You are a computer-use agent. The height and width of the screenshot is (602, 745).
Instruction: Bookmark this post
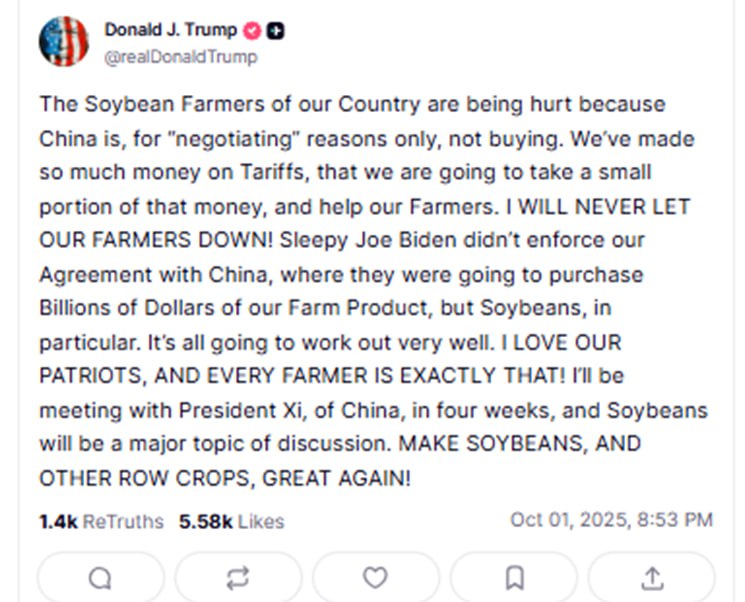(x=514, y=577)
